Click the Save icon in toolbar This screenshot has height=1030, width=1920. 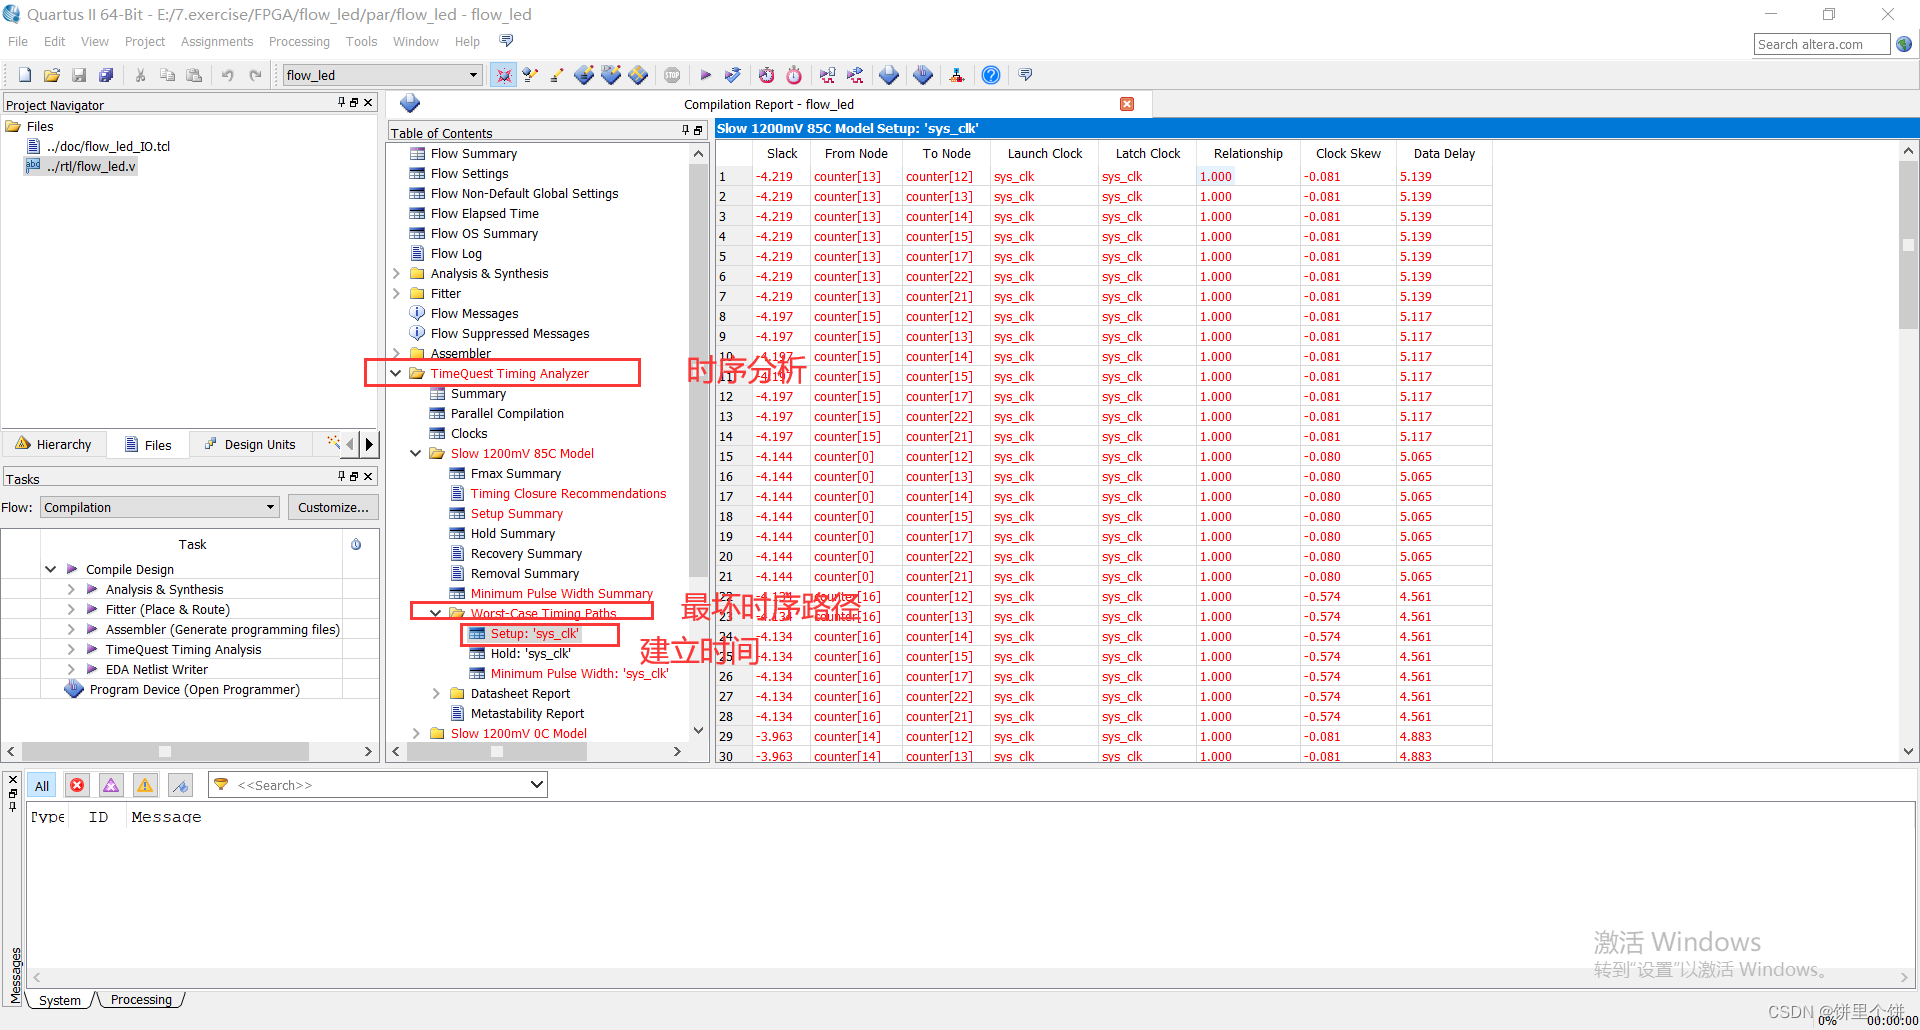[79, 75]
